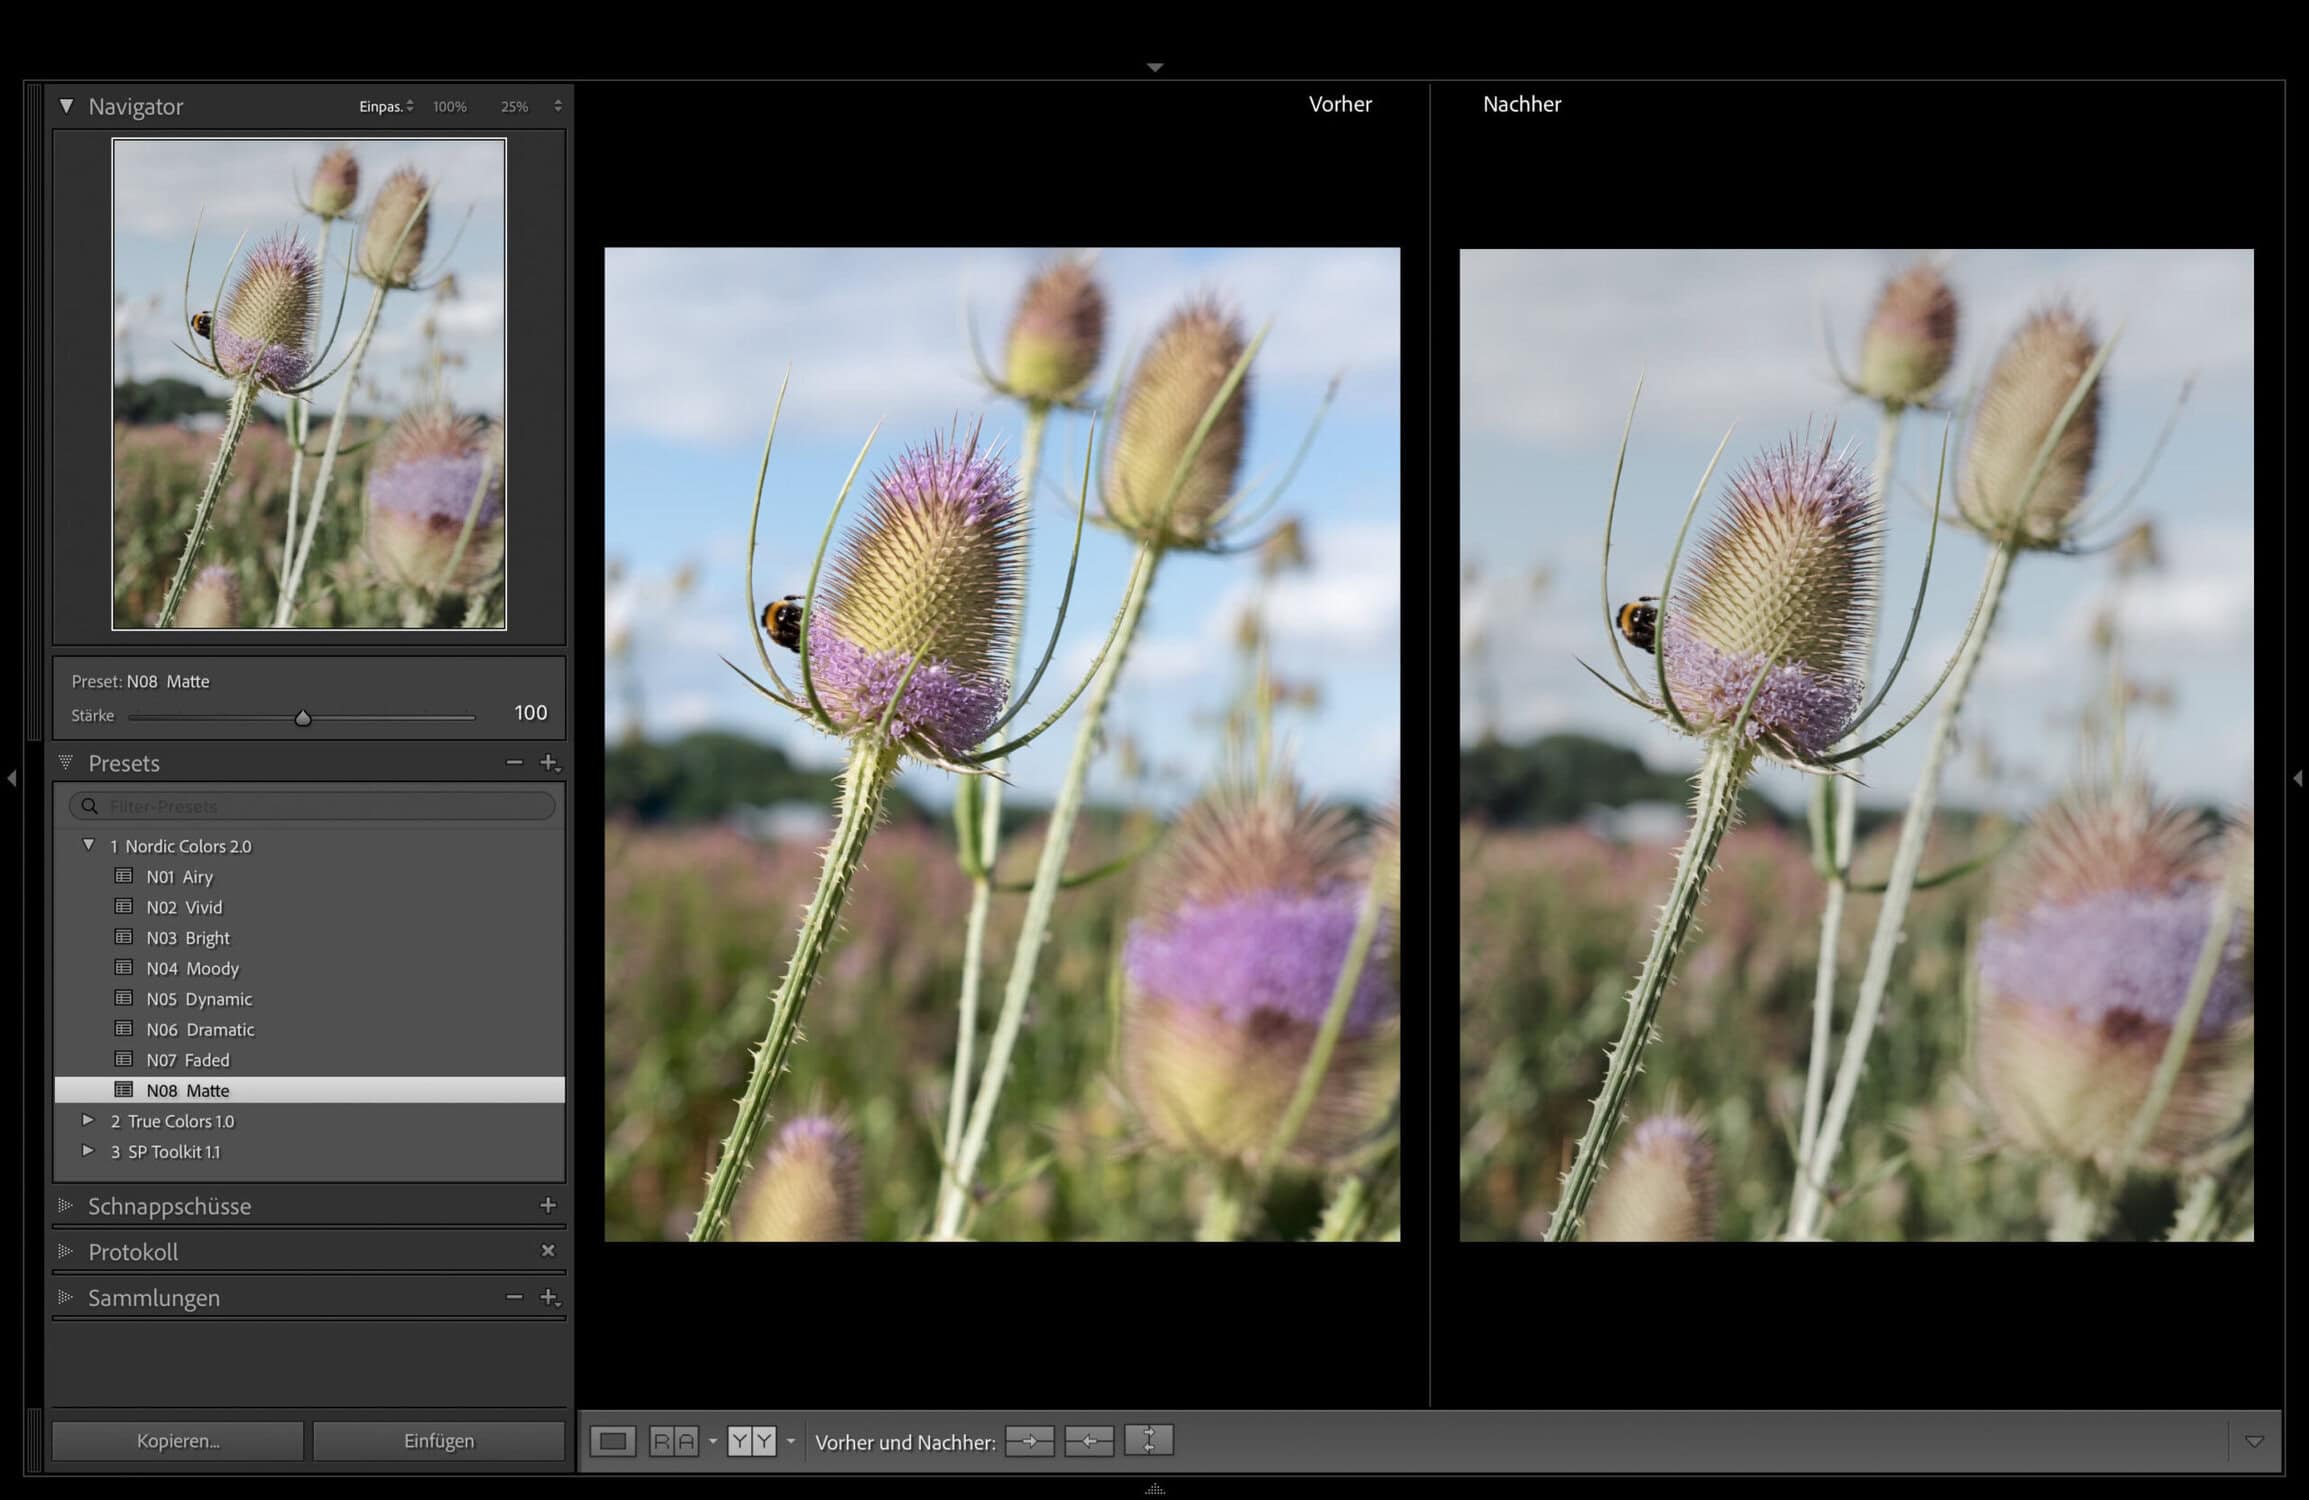Click the Einfügen button
2309x1500 pixels.
[x=439, y=1441]
